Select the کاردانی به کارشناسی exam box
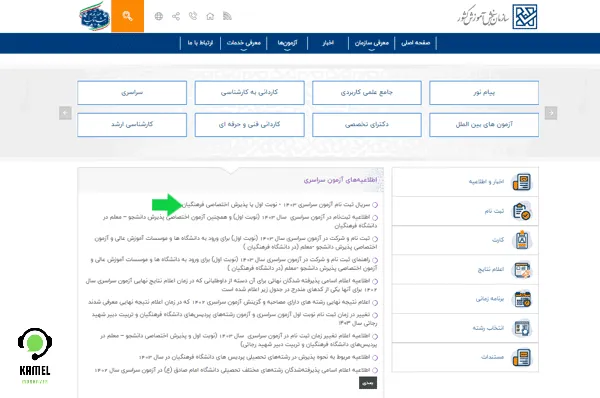This screenshot has height=398, width=600. click(249, 93)
